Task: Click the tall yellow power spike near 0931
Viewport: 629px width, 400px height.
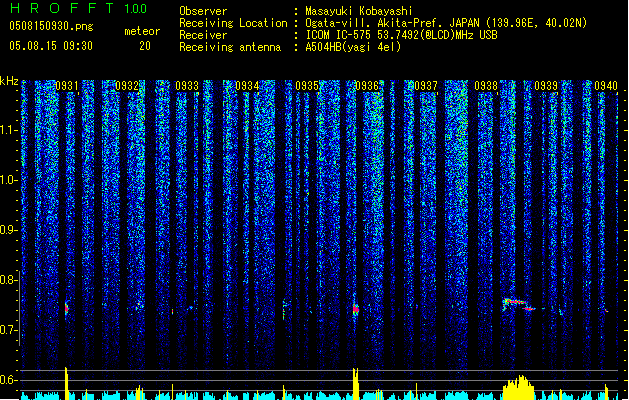Action: click(67, 383)
